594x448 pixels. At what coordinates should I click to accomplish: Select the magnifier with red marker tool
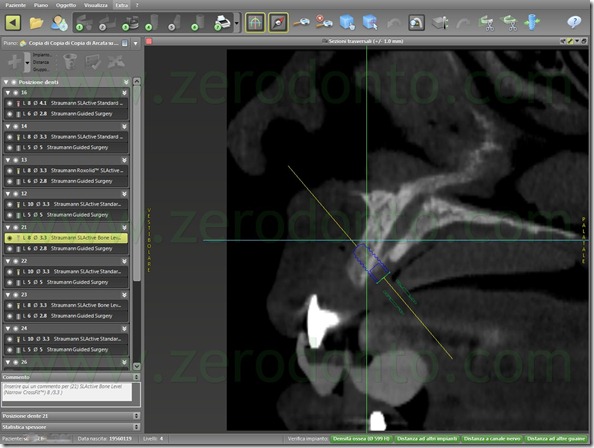point(324,22)
